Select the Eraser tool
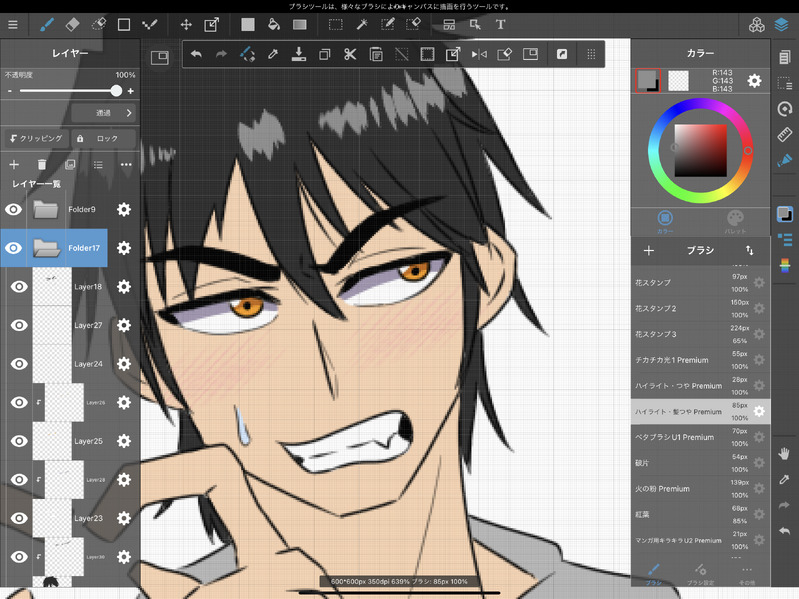 click(x=72, y=24)
